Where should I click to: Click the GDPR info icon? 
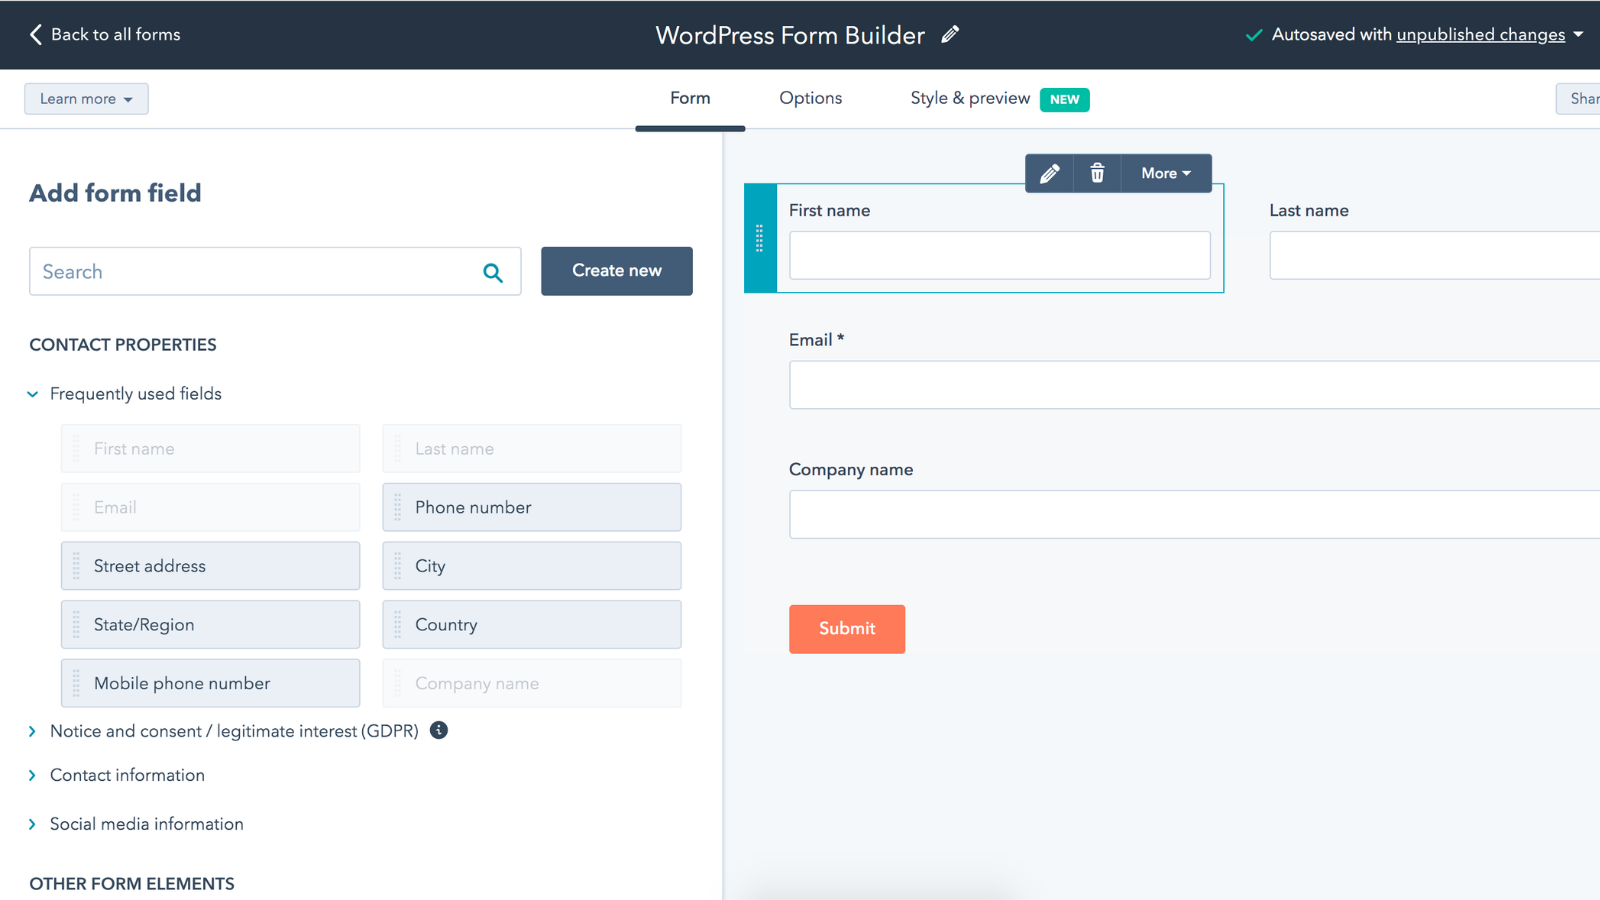point(439,731)
